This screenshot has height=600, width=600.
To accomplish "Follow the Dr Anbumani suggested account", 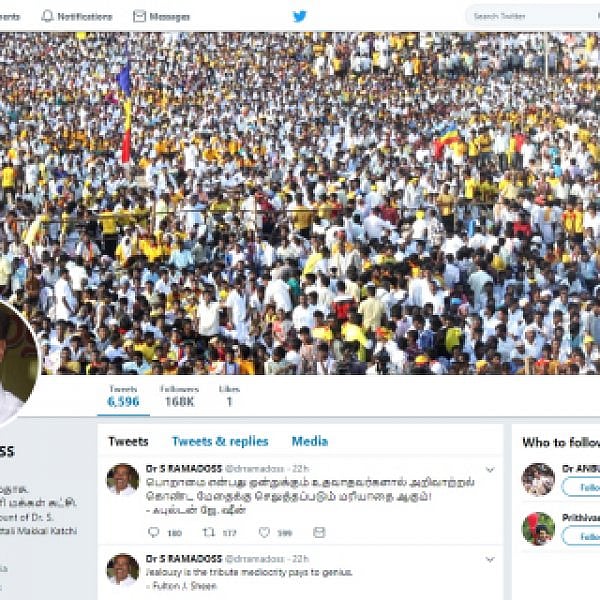I will (x=581, y=487).
